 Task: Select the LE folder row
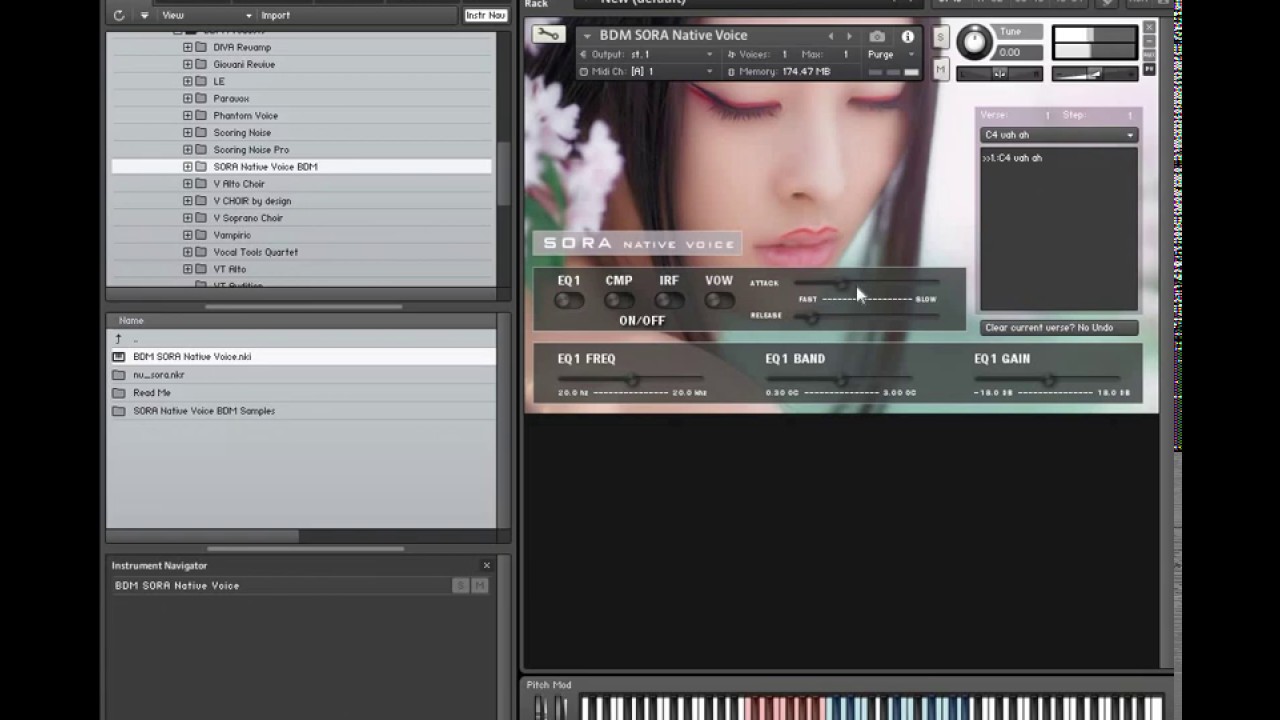pyautogui.click(x=302, y=81)
